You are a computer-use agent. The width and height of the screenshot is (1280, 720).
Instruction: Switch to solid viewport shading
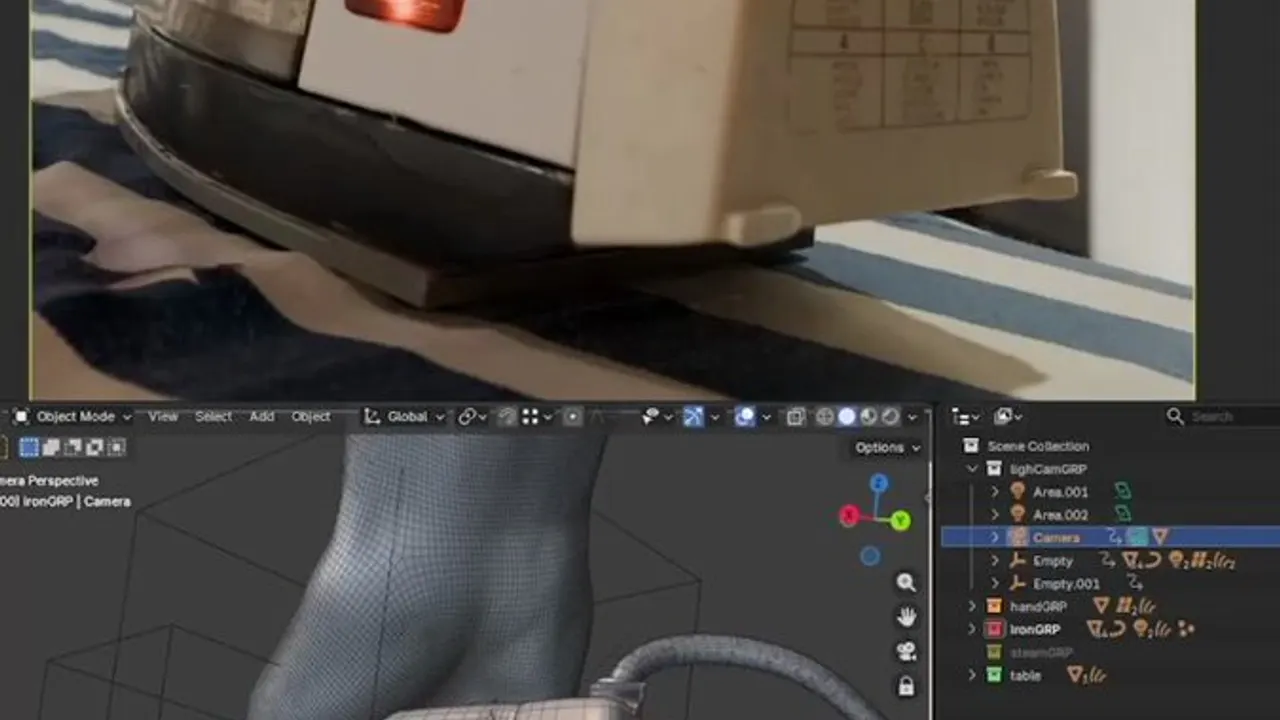pyautogui.click(x=847, y=417)
